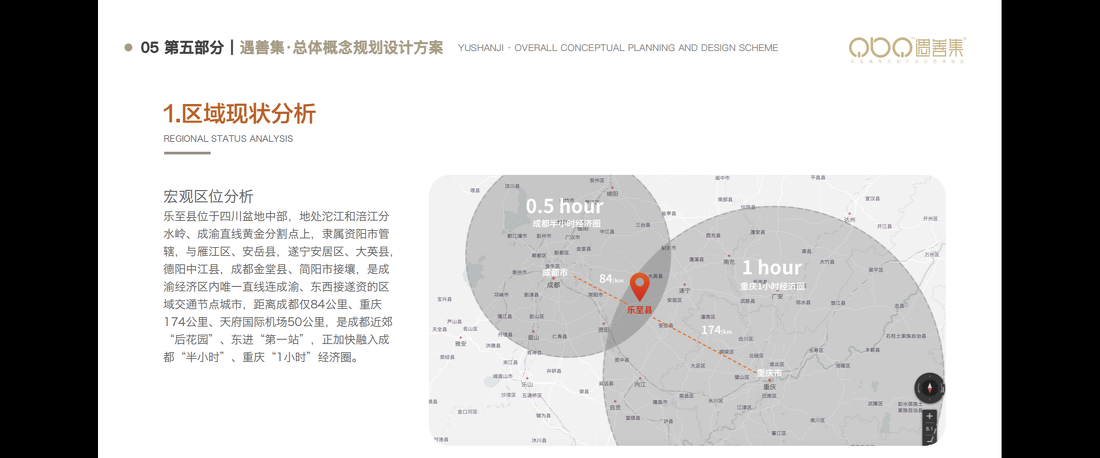Rotate the map using the compass left arrow

(x=918, y=388)
